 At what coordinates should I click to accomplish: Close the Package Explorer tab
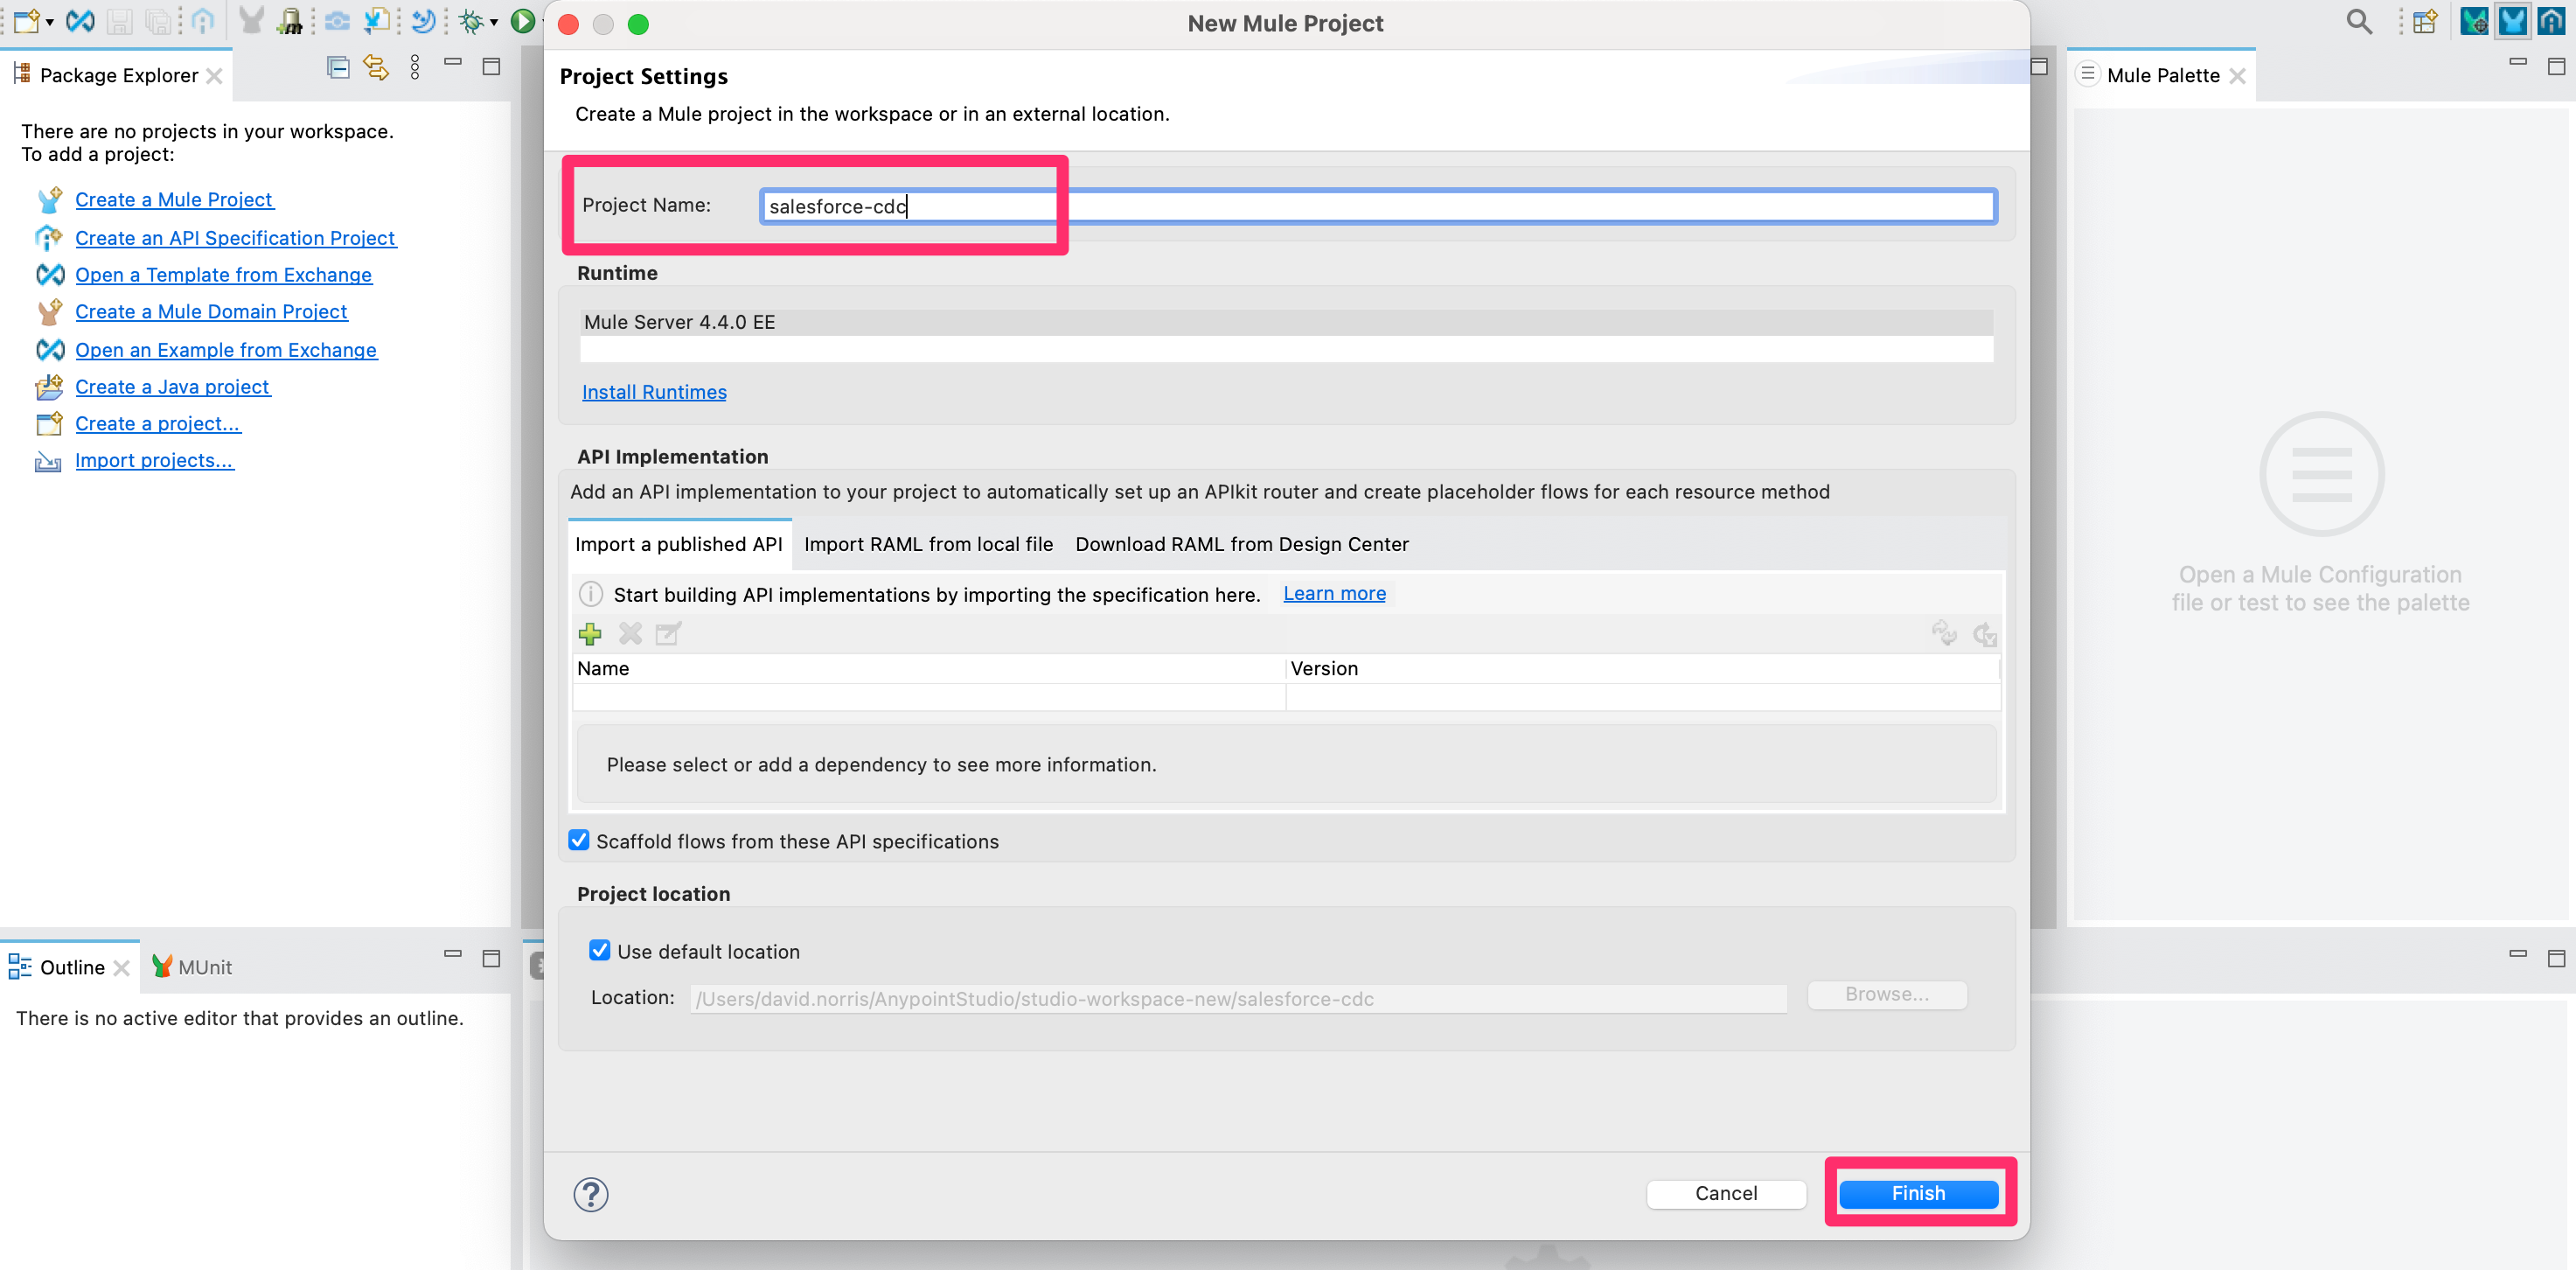click(x=214, y=75)
